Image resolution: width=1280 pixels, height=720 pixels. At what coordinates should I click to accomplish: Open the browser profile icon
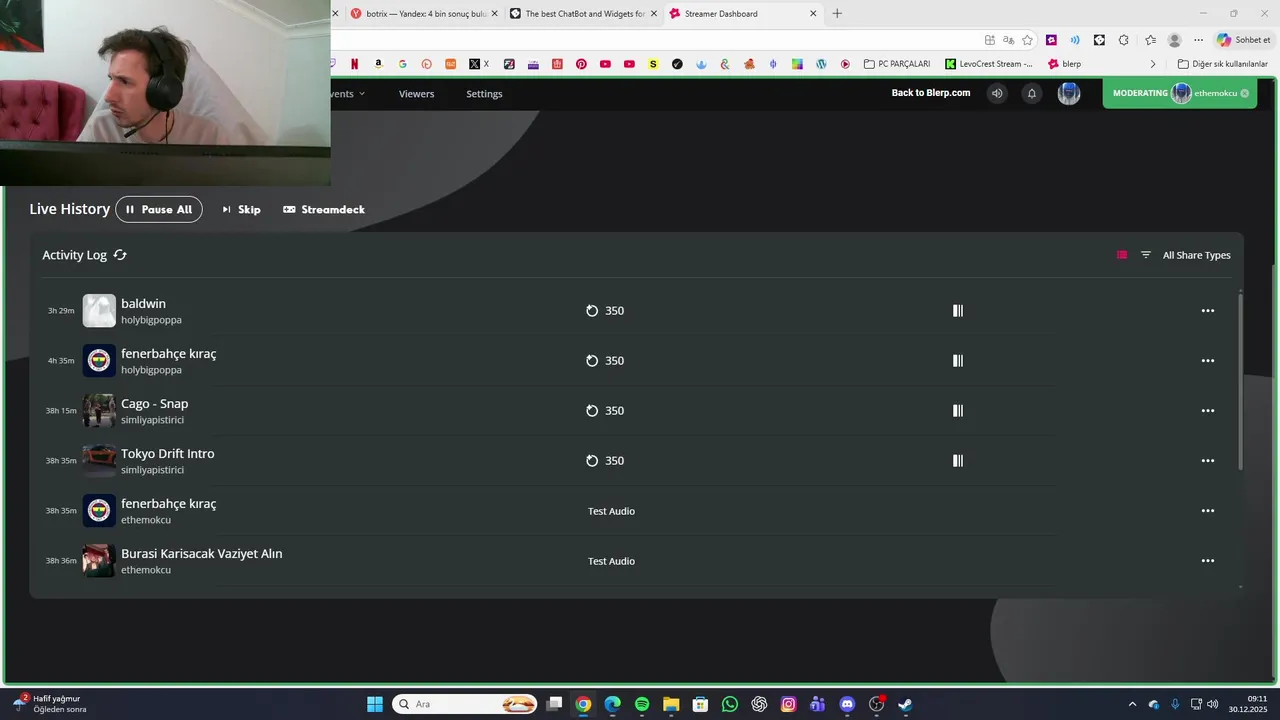coord(1174,40)
